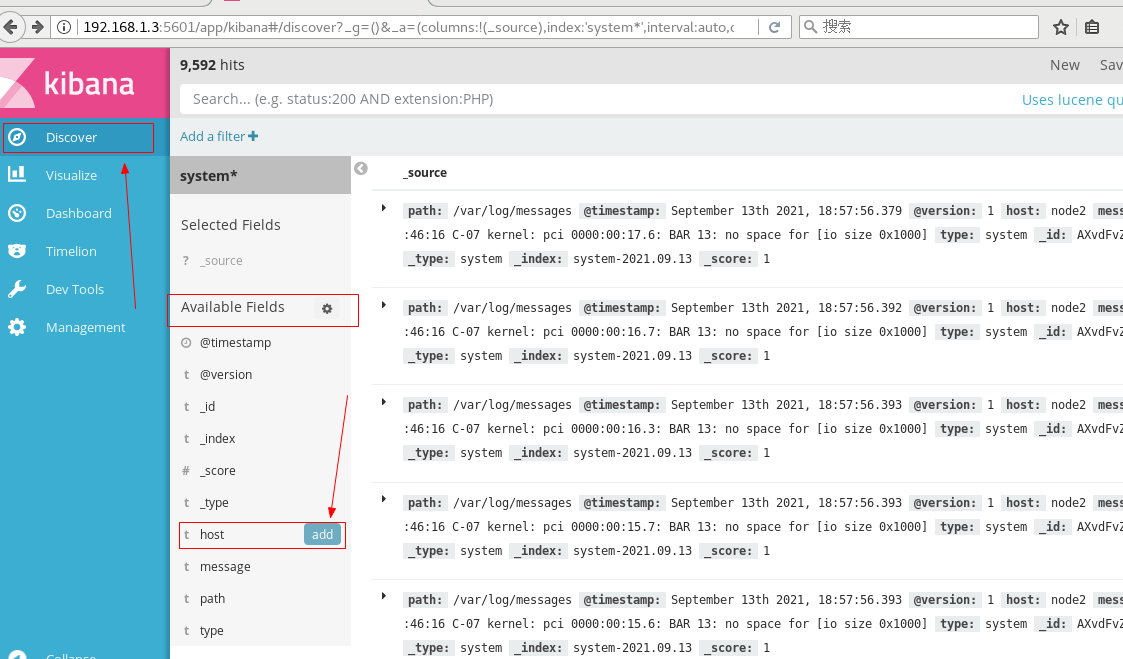Expand log row containing pci 0000:00:15.6

[x=384, y=596]
